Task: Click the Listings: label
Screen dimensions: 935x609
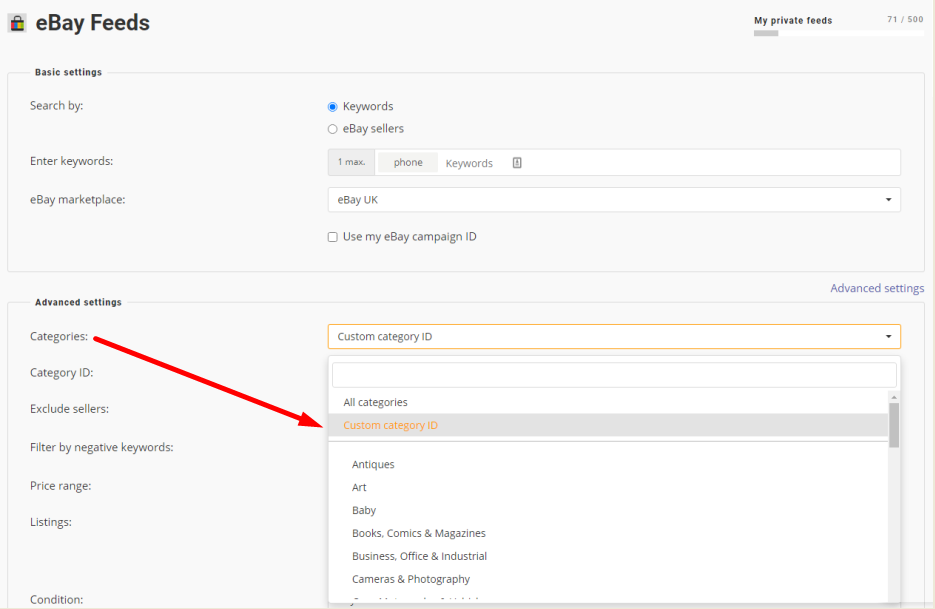Action: [x=51, y=522]
